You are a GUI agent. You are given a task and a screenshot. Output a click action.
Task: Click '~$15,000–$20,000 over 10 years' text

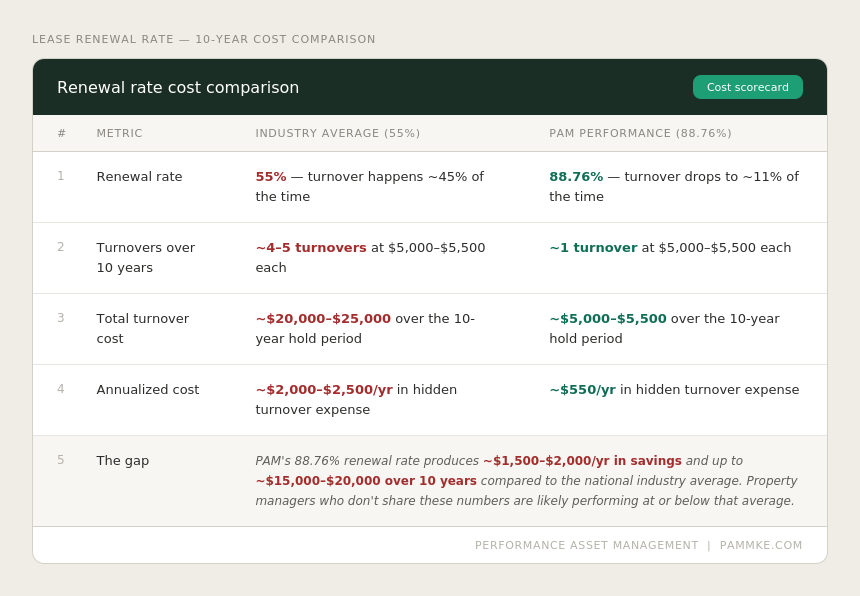tap(366, 481)
